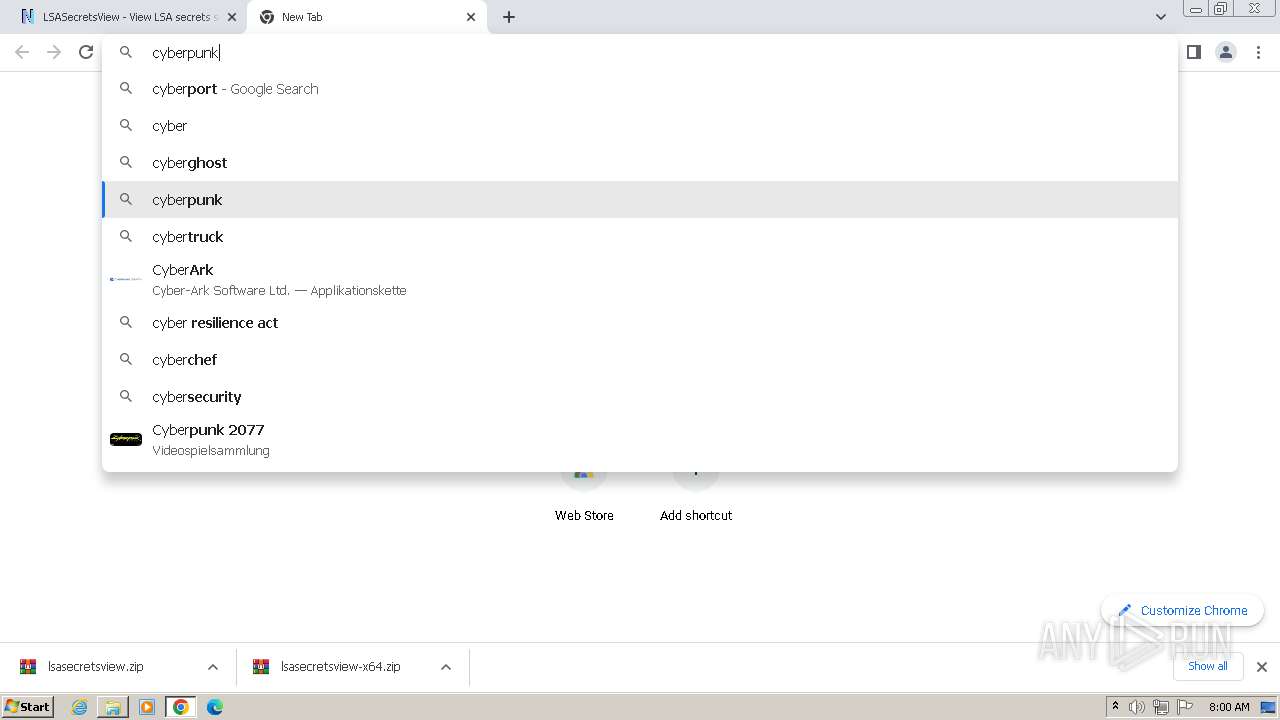This screenshot has width=1280, height=720.
Task: Choose the cyber resilience act suggestion
Action: (x=640, y=323)
